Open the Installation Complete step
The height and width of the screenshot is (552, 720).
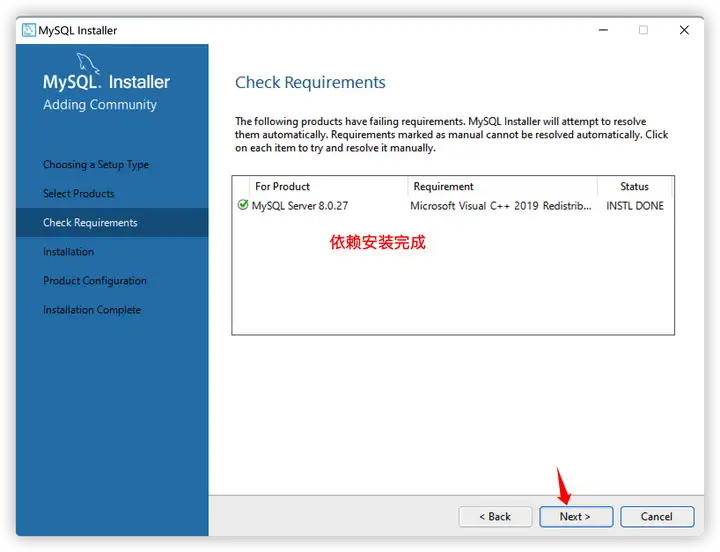(x=92, y=310)
